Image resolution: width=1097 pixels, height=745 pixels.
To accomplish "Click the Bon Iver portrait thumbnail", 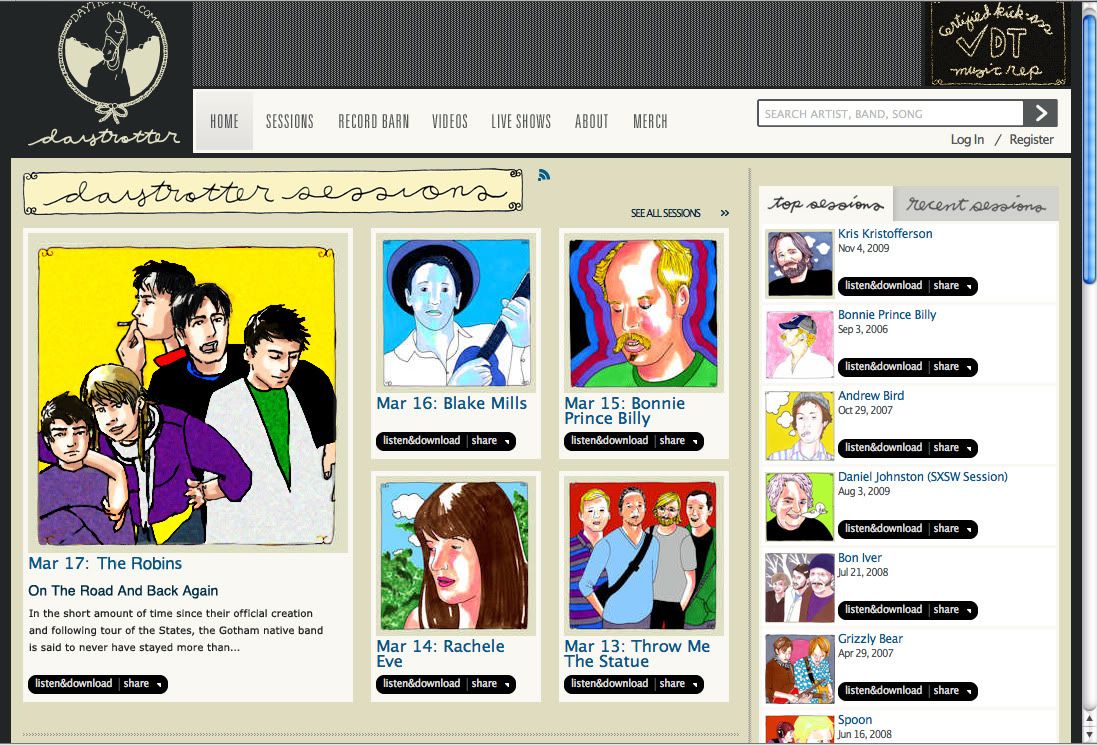I will (x=800, y=588).
